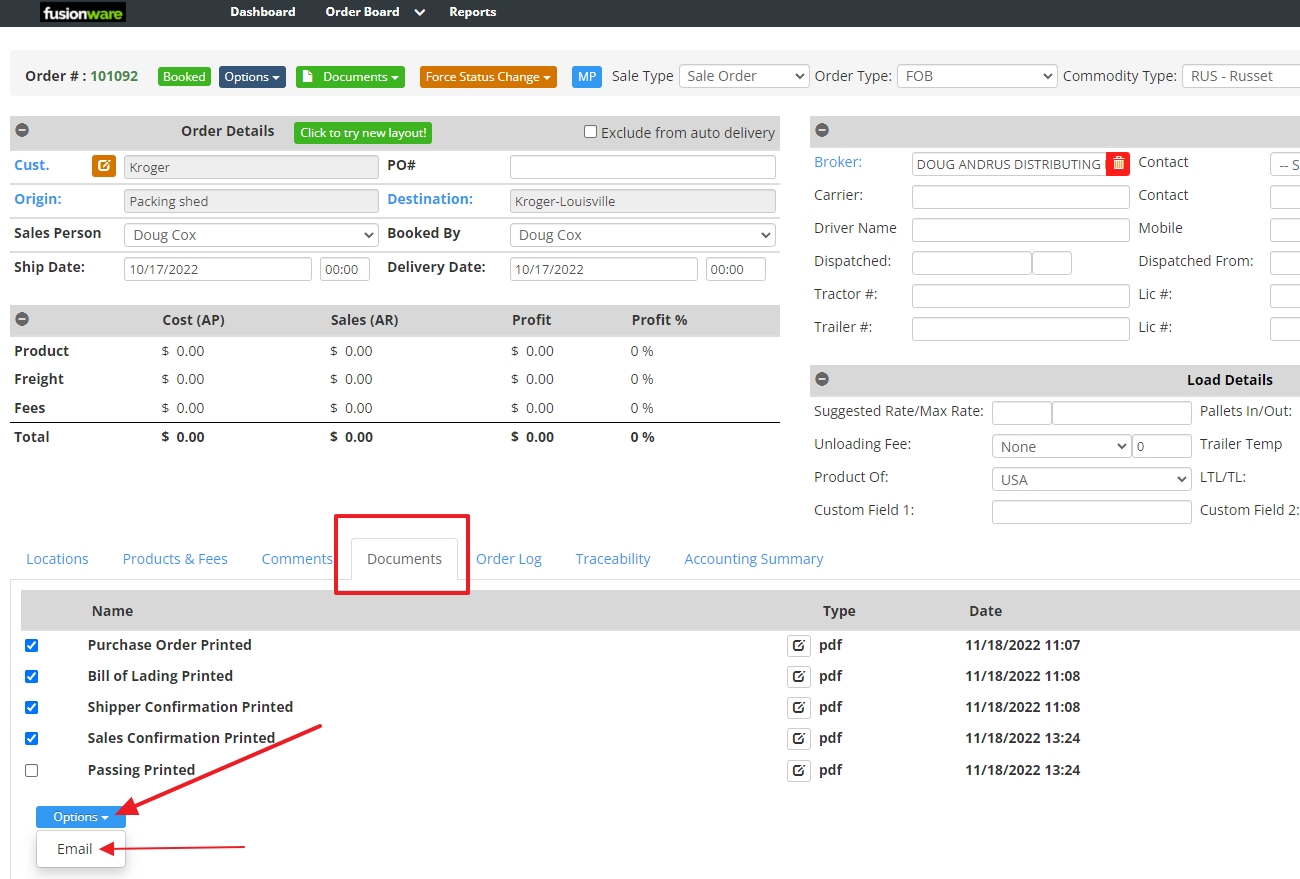This screenshot has width=1300, height=879.
Task: Click the chevron next to Order Board
Action: [x=419, y=12]
